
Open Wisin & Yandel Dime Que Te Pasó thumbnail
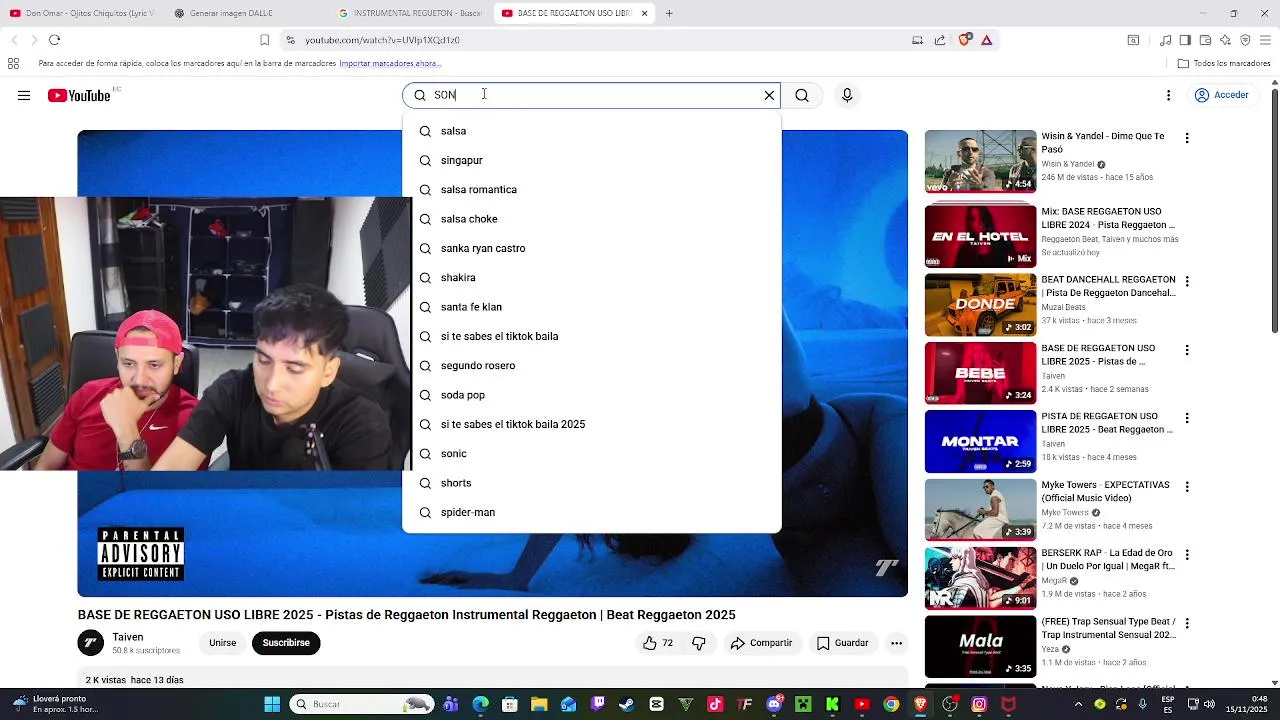pos(980,161)
